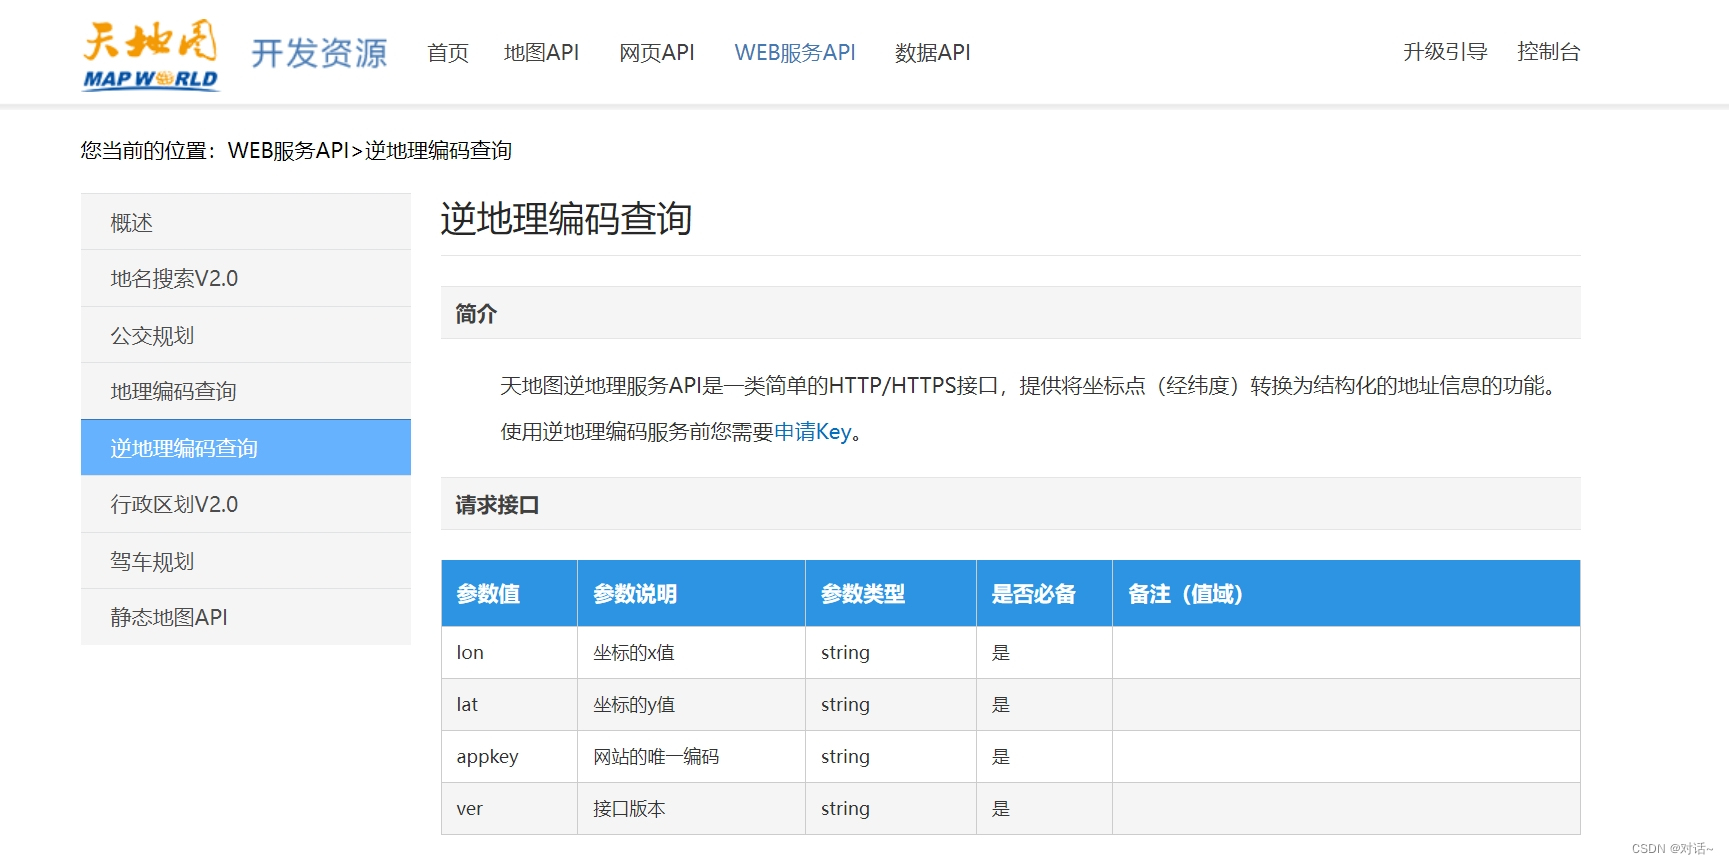
Task: Click the 备注（值域） column header
Action: point(1346,593)
